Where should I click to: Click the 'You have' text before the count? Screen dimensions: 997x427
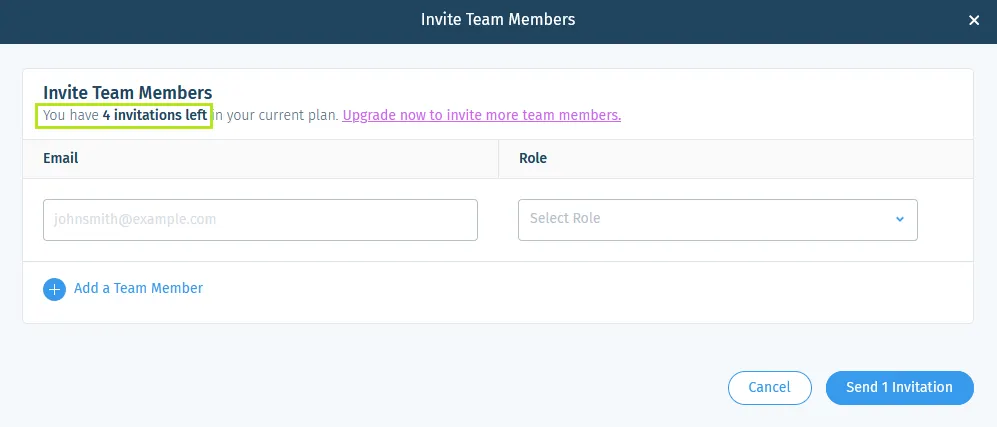pyautogui.click(x=70, y=115)
